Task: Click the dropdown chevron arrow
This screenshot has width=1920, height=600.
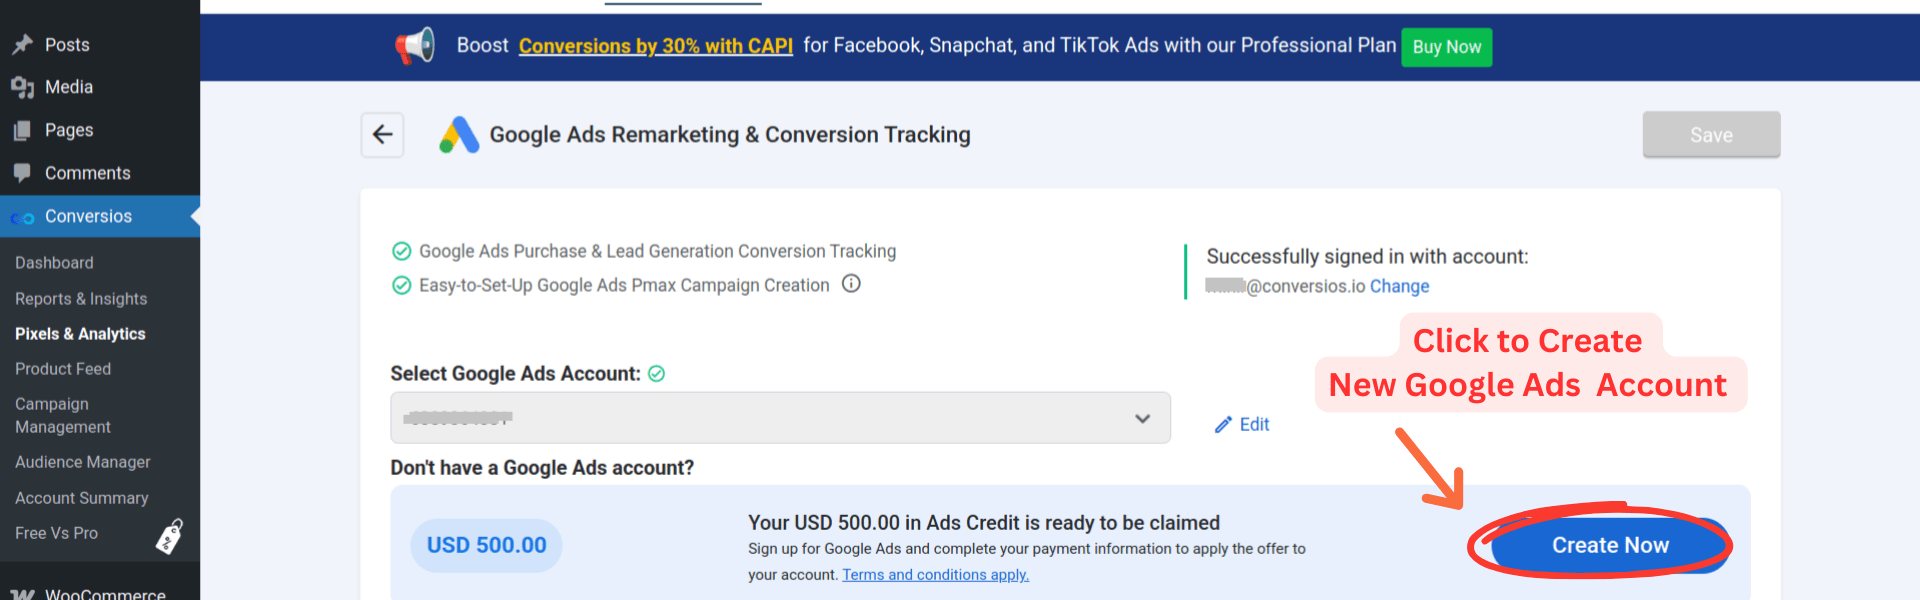Action: 1142,418
